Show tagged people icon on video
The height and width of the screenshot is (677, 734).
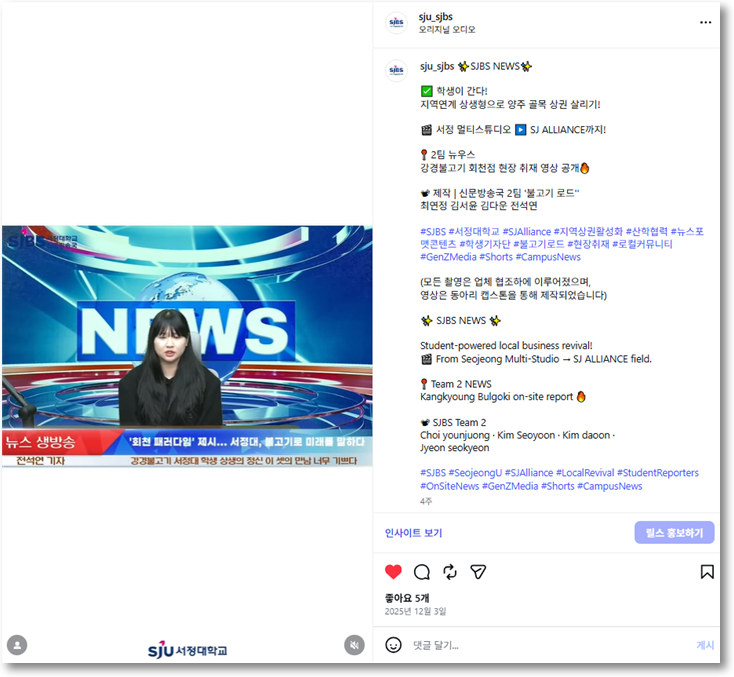(x=17, y=645)
